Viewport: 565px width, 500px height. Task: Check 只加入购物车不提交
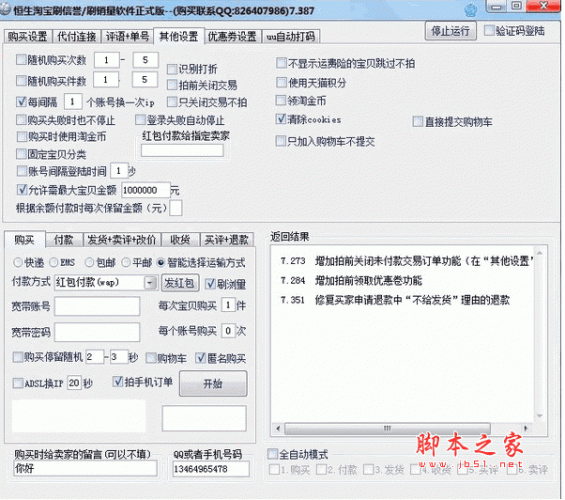pos(280,141)
